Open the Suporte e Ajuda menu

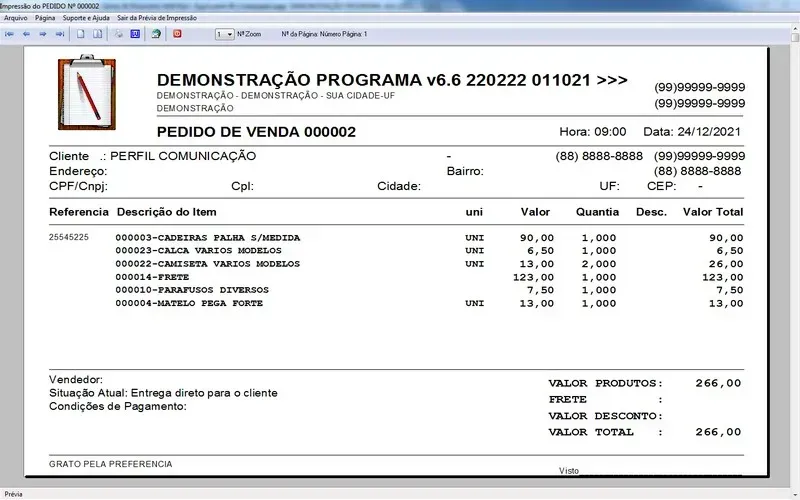click(87, 18)
